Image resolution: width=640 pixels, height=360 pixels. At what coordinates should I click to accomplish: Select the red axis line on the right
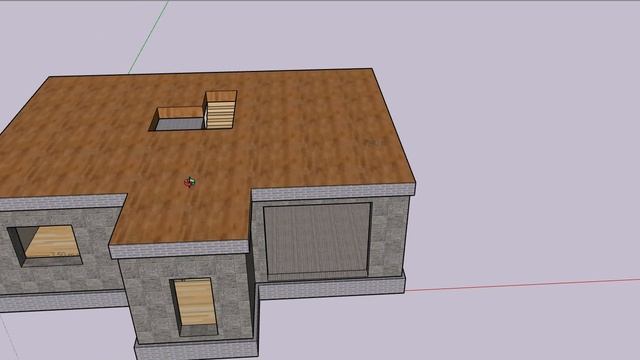click(522, 285)
